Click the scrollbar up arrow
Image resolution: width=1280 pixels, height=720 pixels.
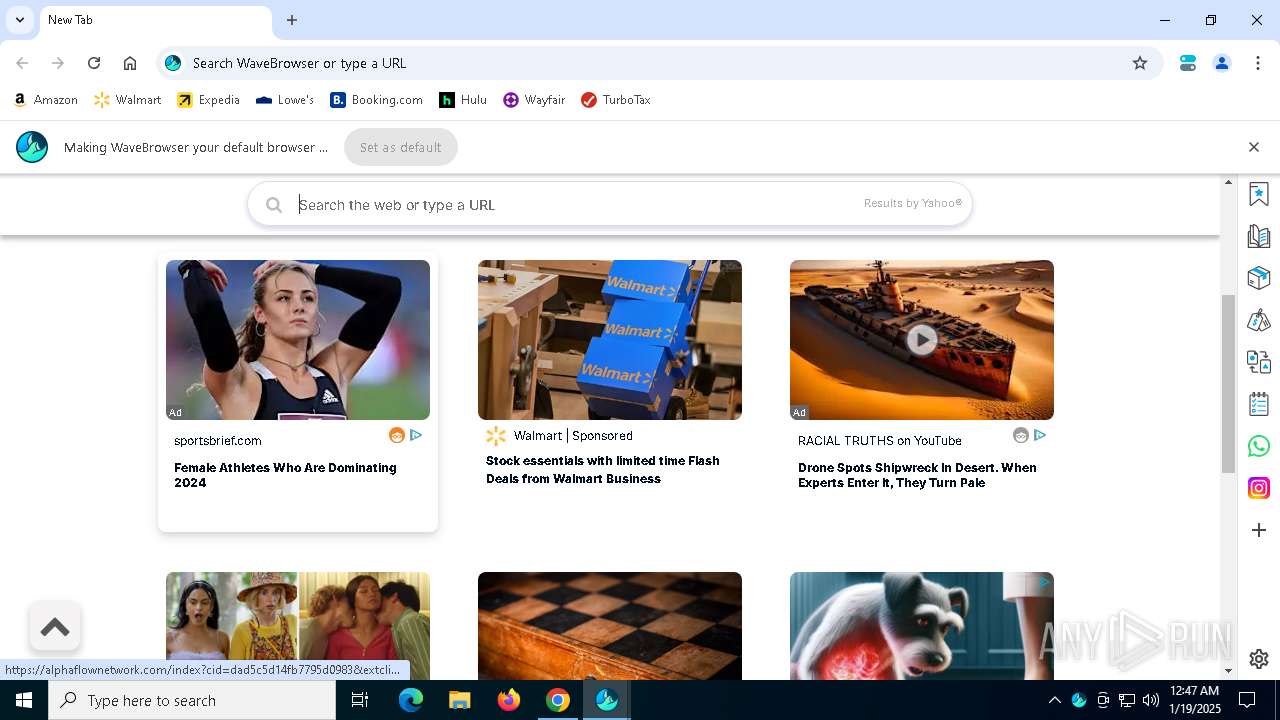(1229, 182)
